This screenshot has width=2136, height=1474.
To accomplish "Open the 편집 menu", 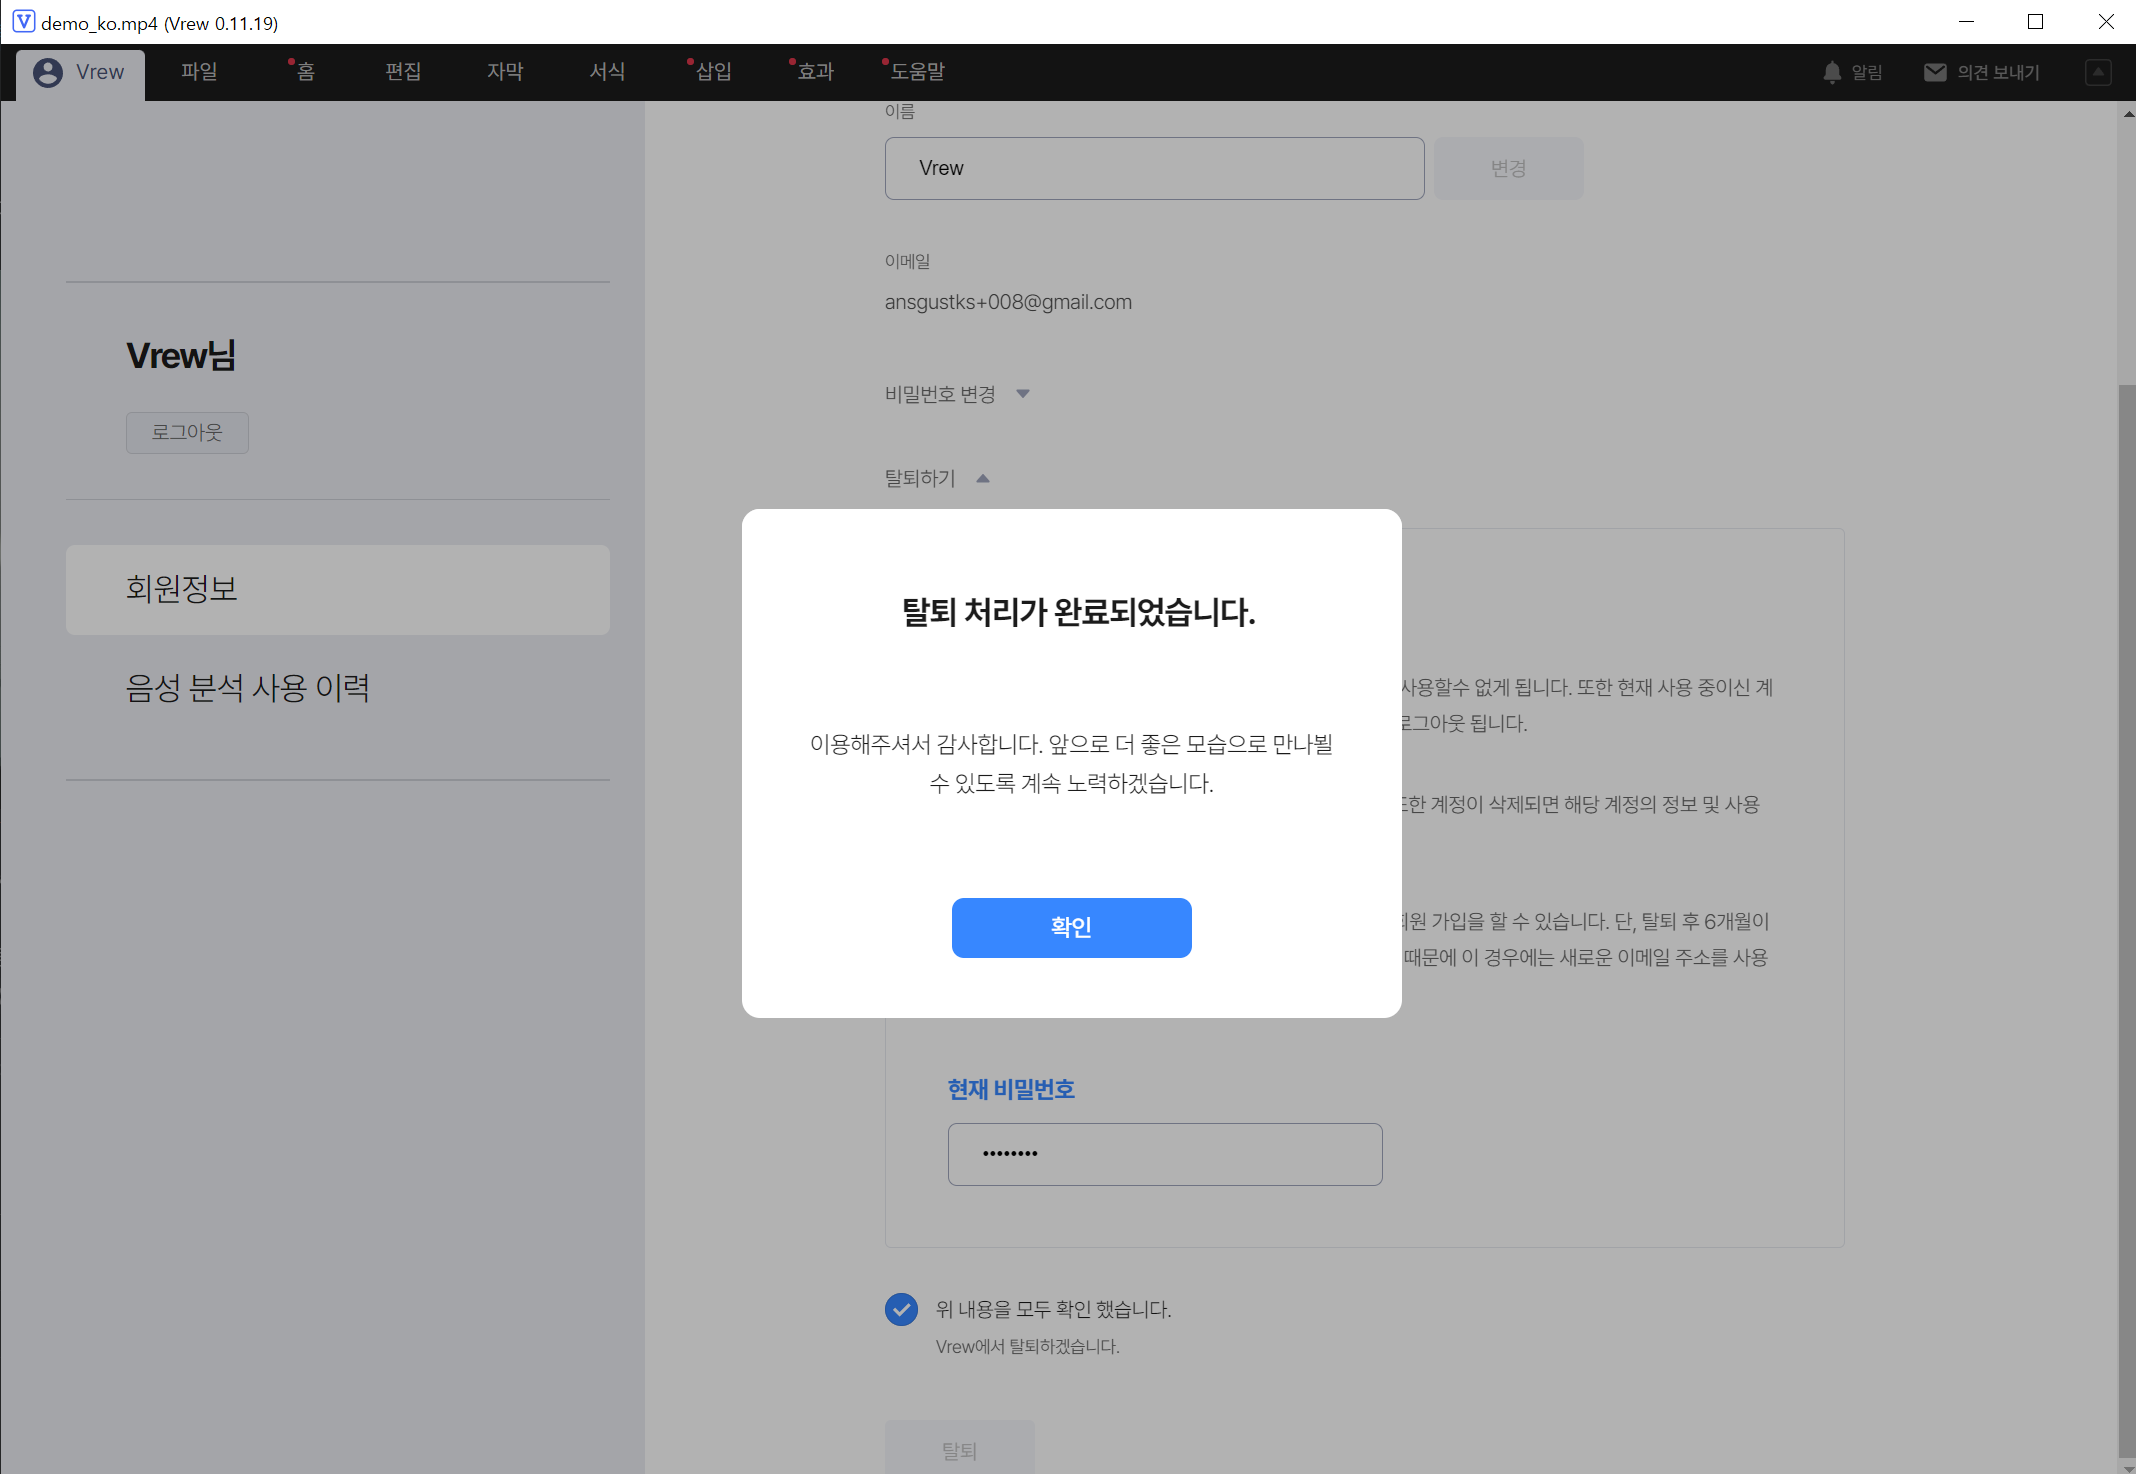I will point(402,71).
